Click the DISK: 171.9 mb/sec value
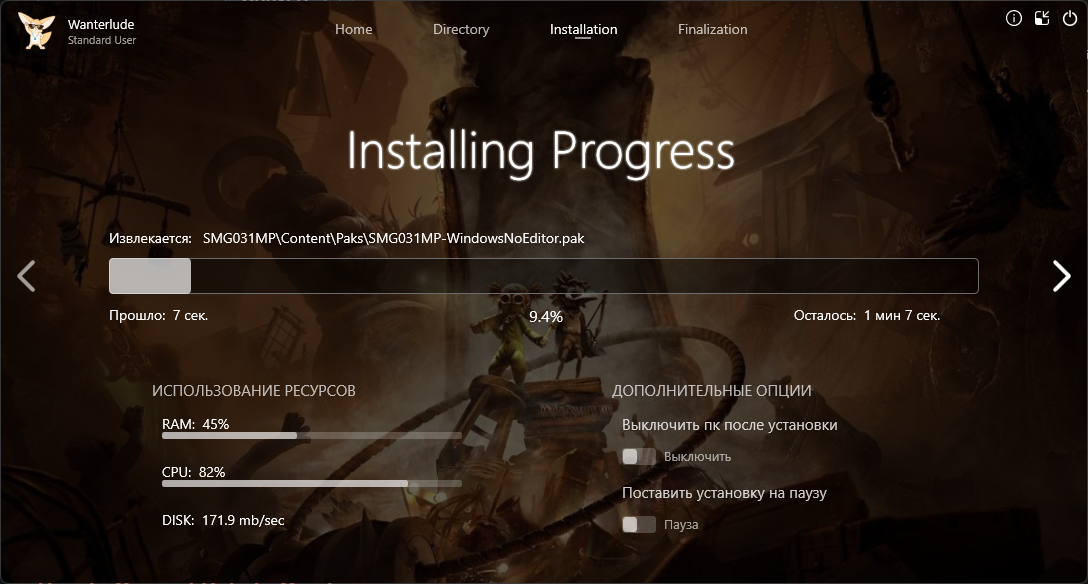The height and width of the screenshot is (584, 1088). click(223, 520)
